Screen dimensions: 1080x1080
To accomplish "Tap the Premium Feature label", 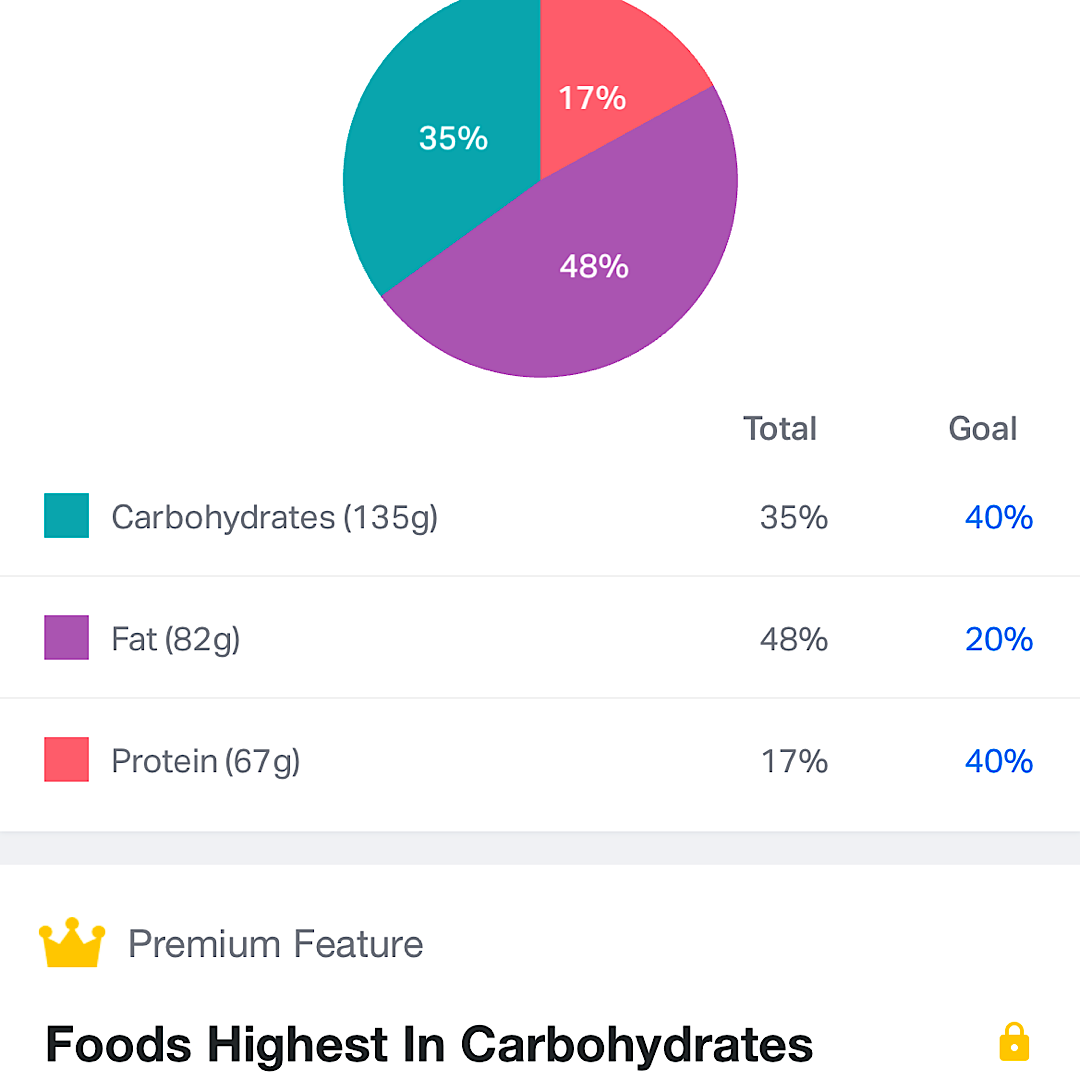I will [275, 944].
